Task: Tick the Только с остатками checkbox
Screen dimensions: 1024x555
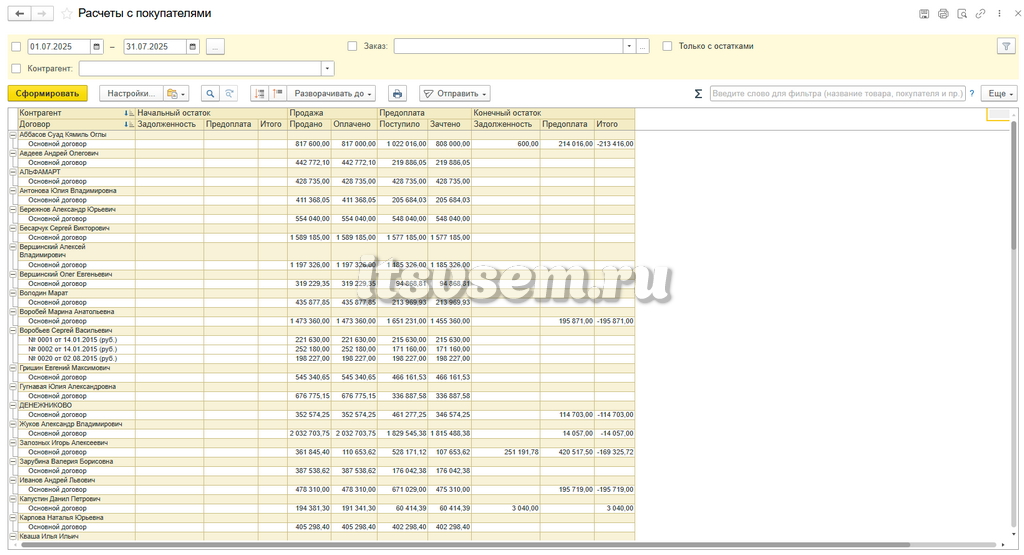Action: click(667, 46)
